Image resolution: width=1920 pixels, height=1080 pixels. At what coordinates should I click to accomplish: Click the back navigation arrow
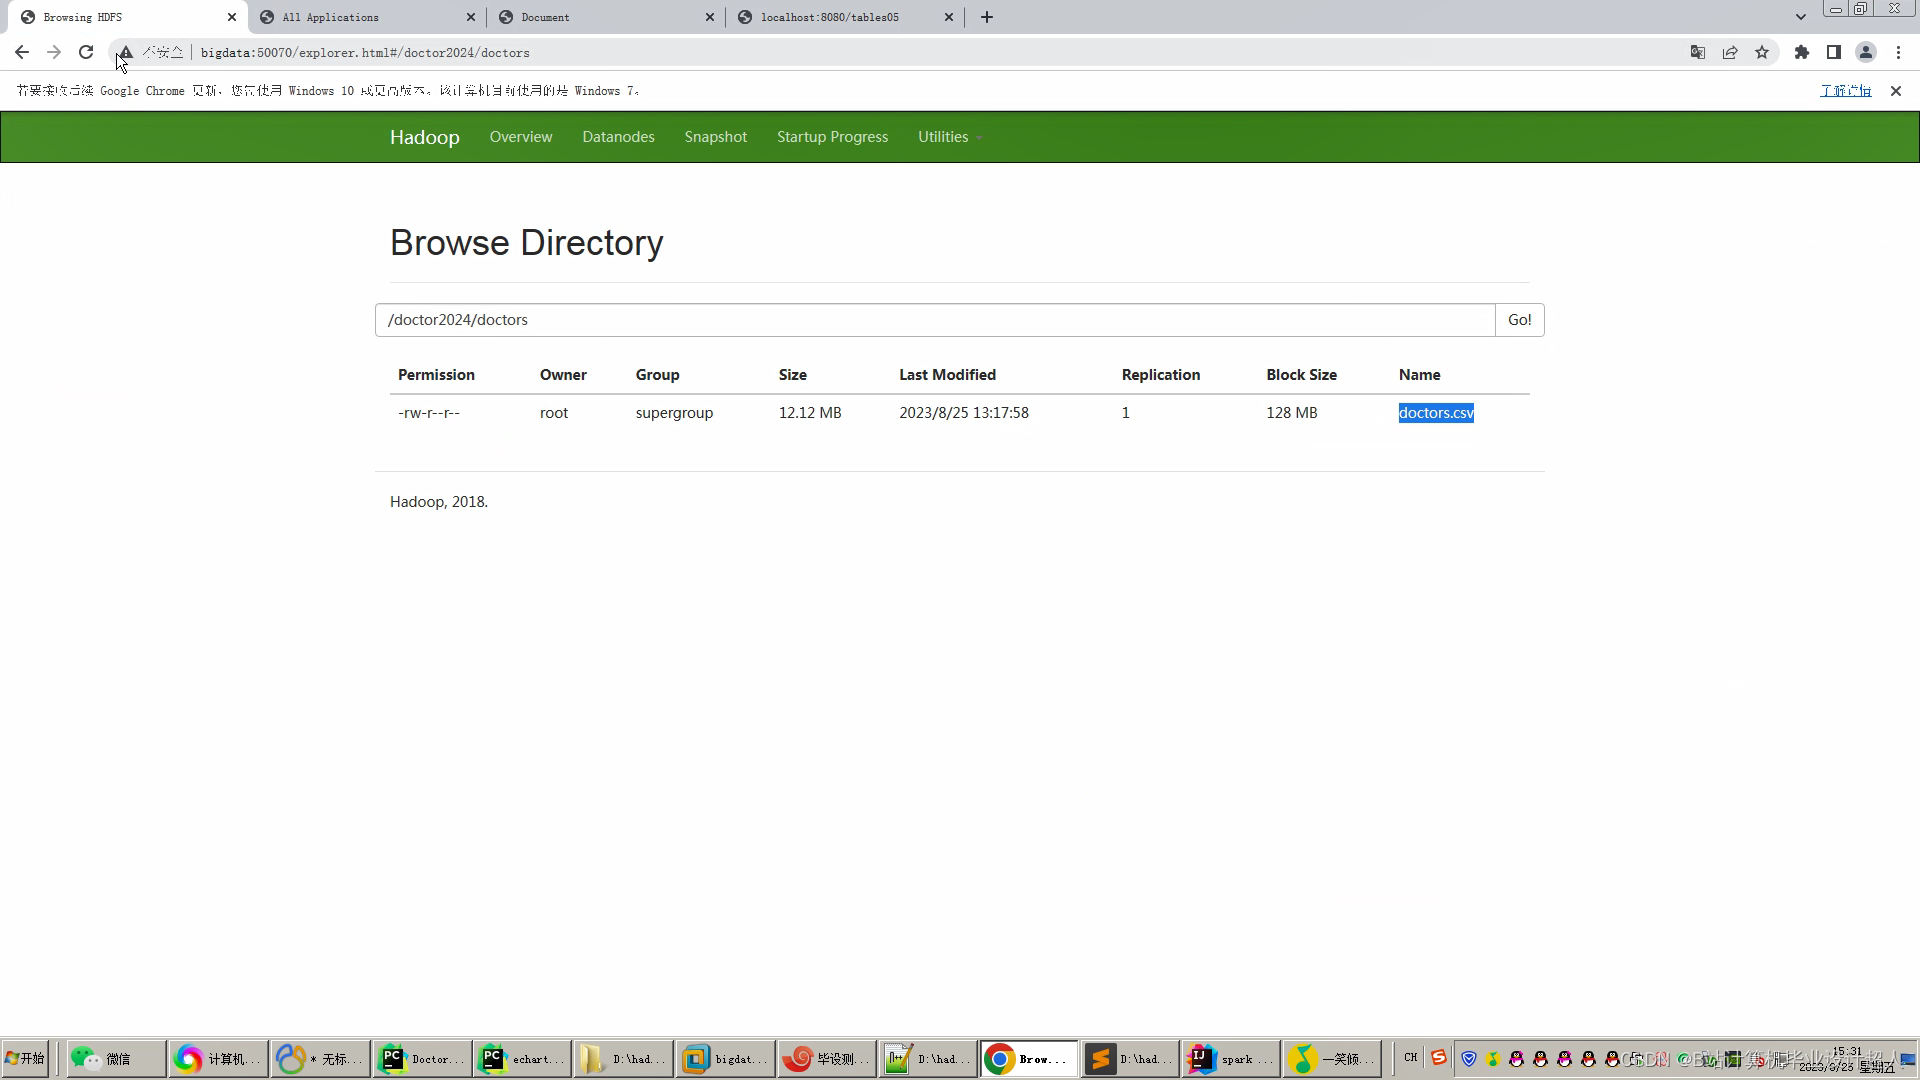(x=22, y=52)
